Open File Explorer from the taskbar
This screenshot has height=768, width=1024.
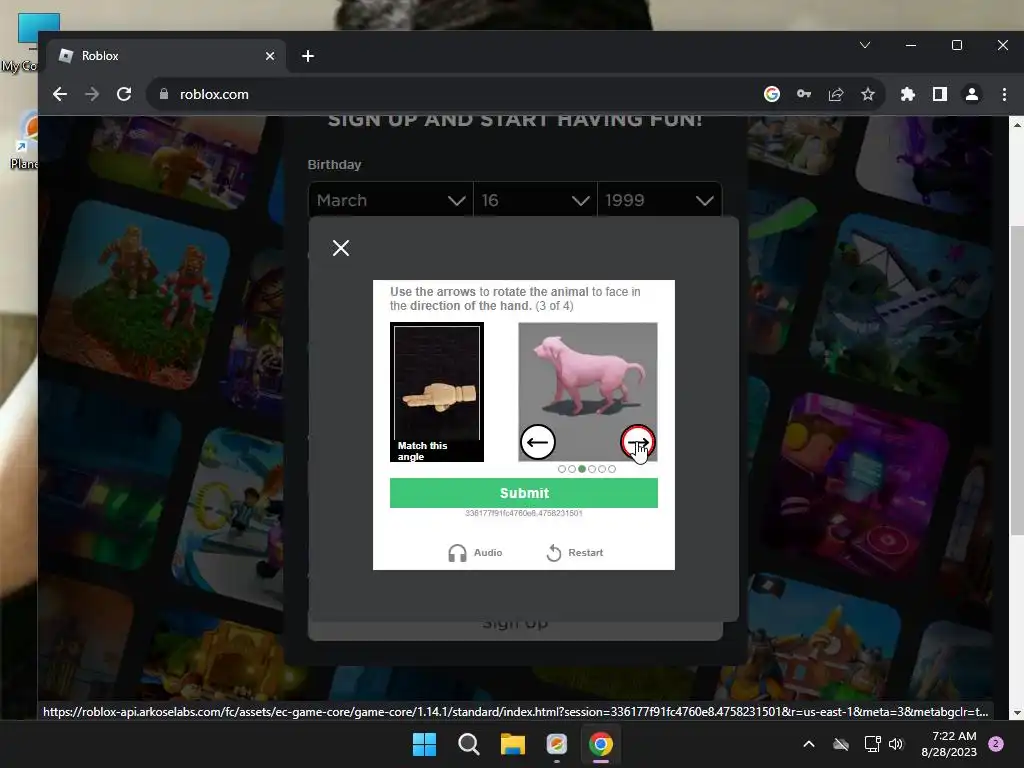513,744
